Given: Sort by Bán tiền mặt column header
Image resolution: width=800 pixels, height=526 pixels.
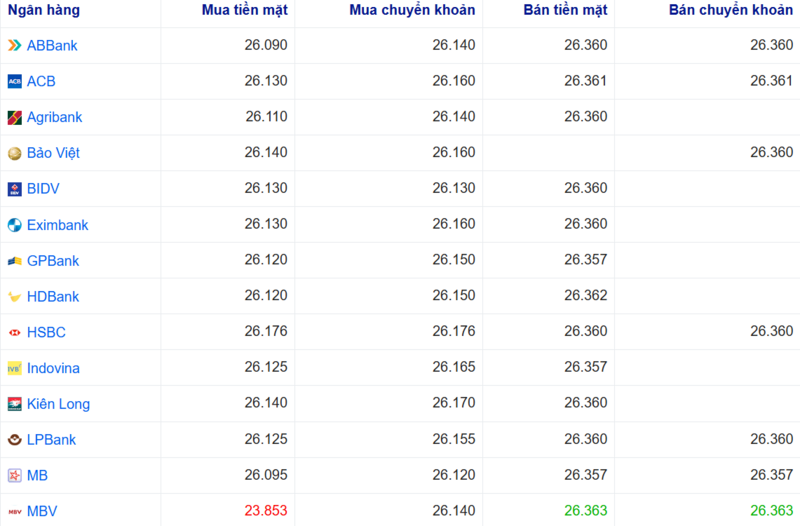Looking at the screenshot, I should pyautogui.click(x=565, y=10).
